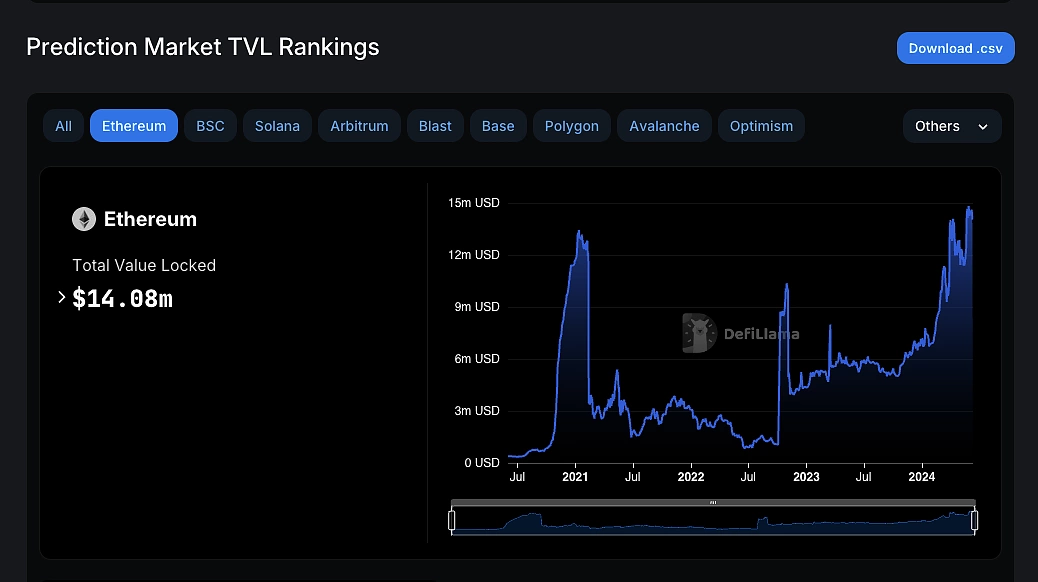Select the All chains filter
Screen dimensions: 1038x582
pyautogui.click(x=63, y=126)
